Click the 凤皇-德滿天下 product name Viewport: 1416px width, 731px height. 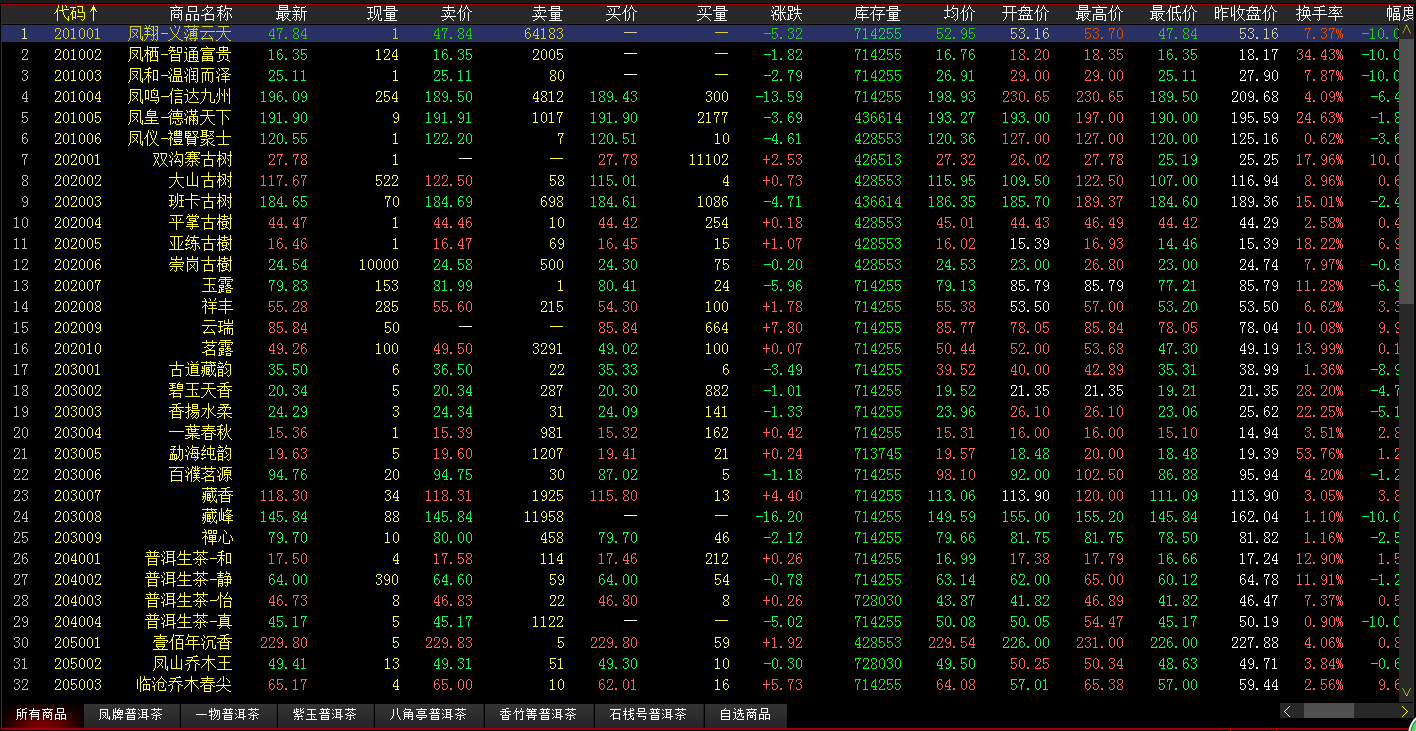tap(181, 118)
